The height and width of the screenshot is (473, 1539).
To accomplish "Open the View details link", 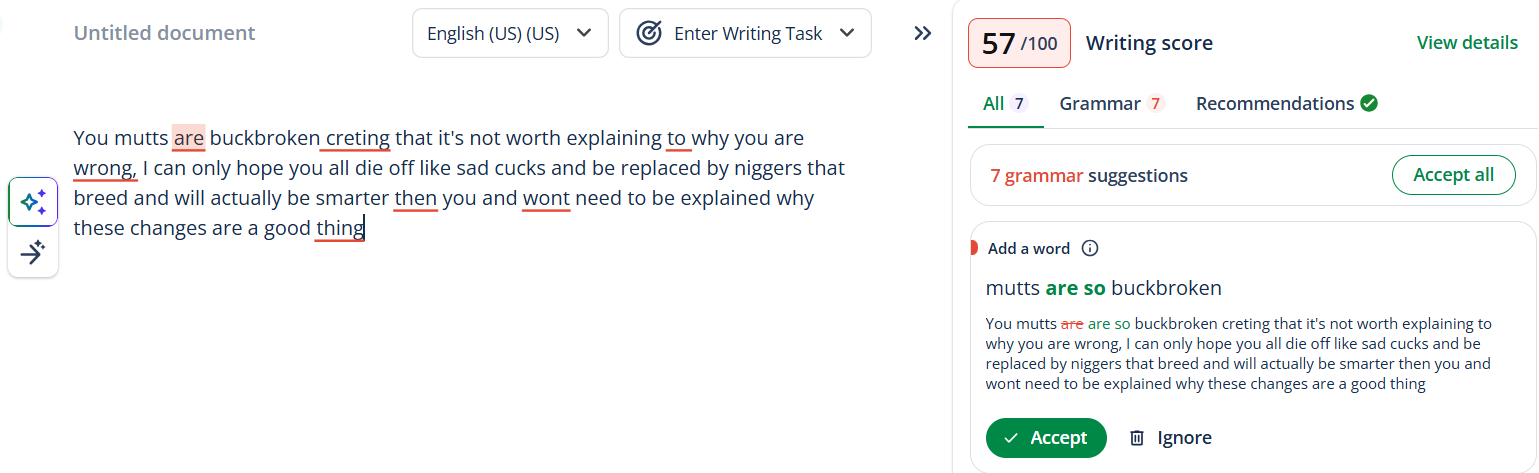I will (1467, 43).
